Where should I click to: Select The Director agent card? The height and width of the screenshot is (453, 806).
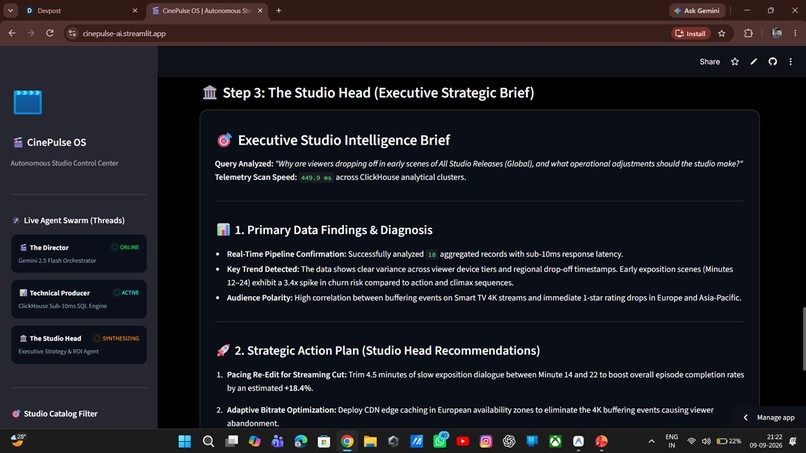79,253
